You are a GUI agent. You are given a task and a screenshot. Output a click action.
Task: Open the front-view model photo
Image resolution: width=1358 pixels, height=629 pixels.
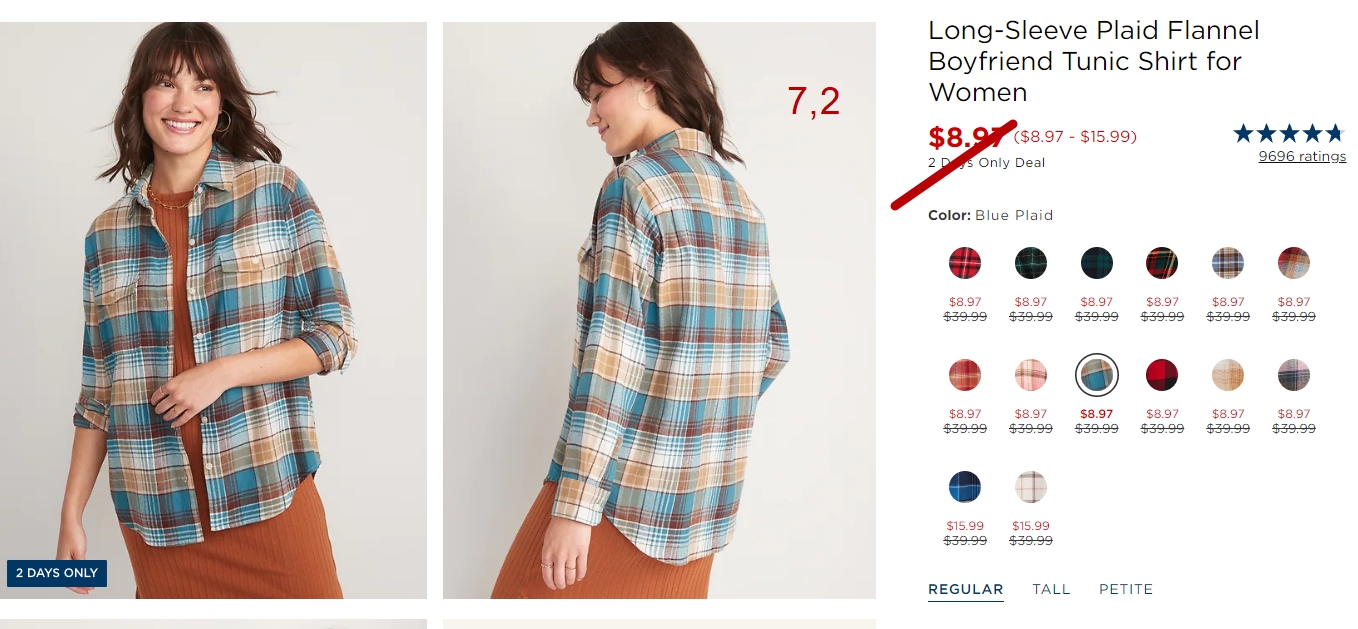[x=213, y=310]
